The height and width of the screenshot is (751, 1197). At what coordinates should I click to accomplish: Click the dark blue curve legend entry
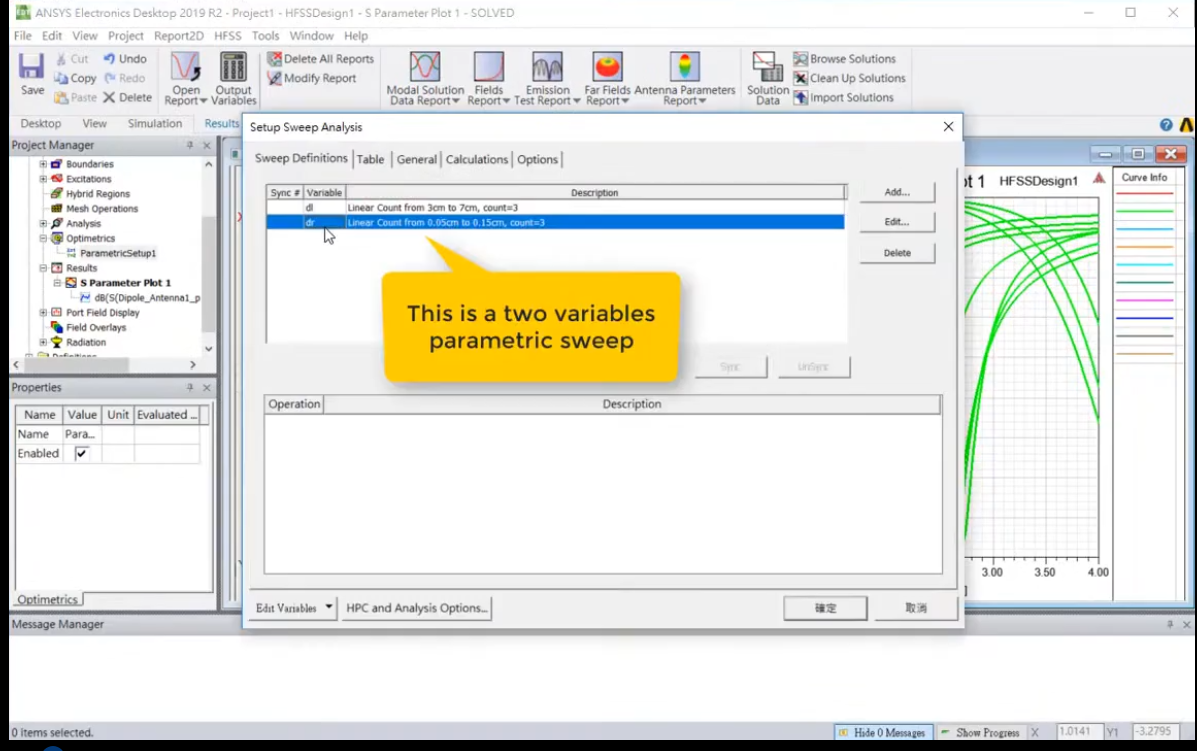pyautogui.click(x=1144, y=317)
